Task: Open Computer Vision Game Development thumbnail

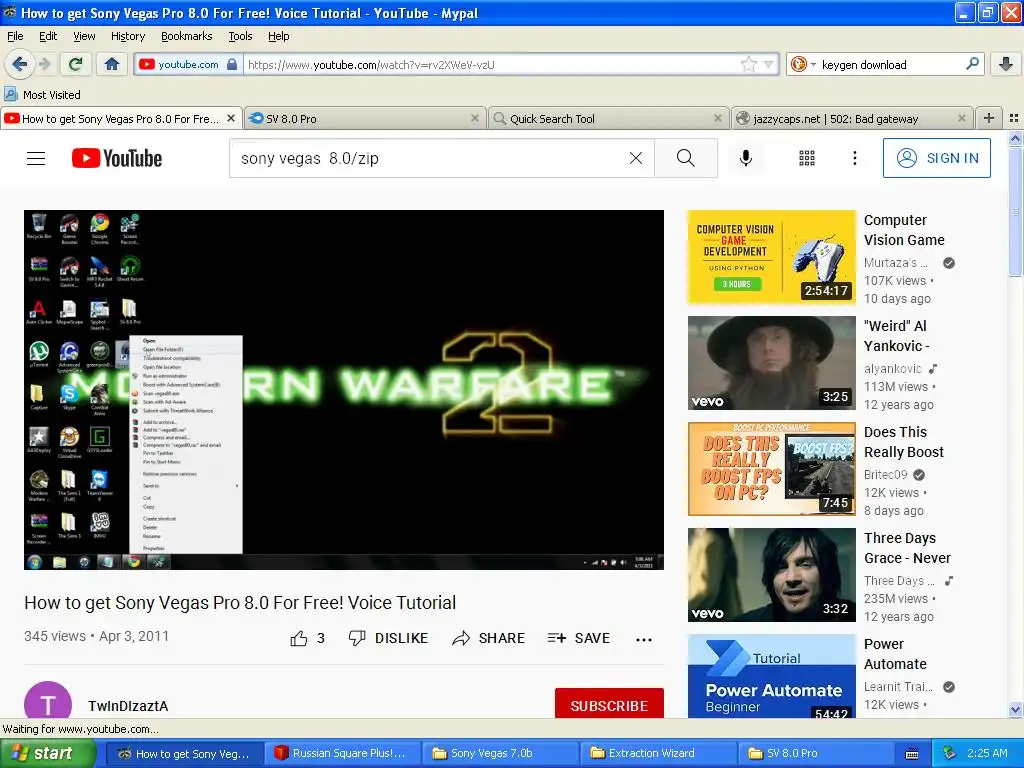Action: 771,257
